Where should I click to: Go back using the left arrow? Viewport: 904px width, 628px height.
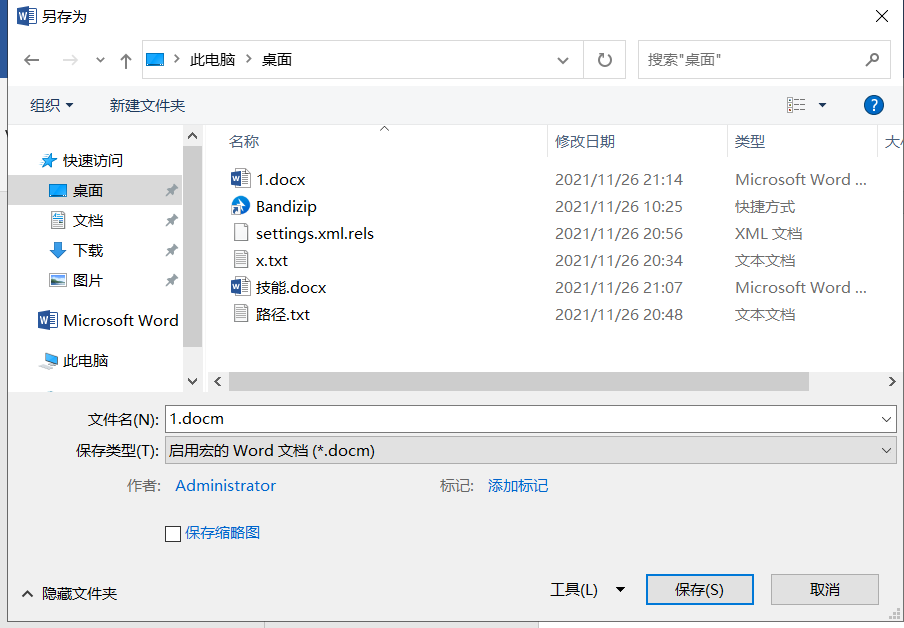pyautogui.click(x=32, y=60)
